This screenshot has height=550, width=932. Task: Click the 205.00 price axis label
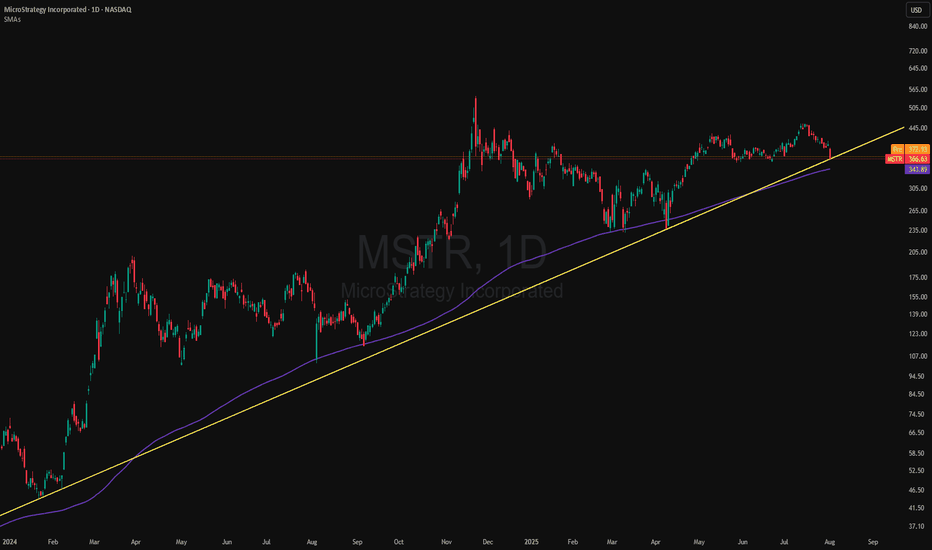(917, 253)
